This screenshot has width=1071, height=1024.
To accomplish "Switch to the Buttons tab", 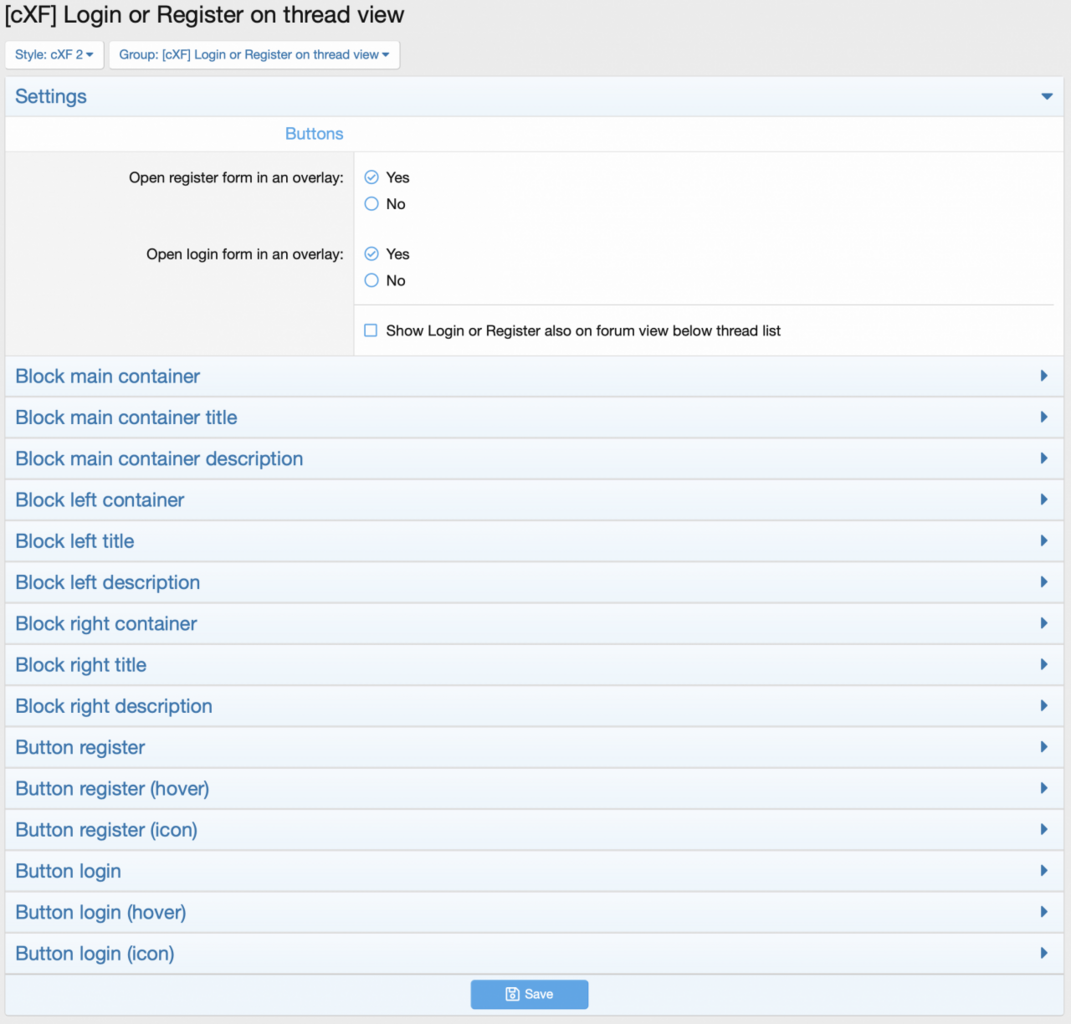I will click(x=314, y=134).
